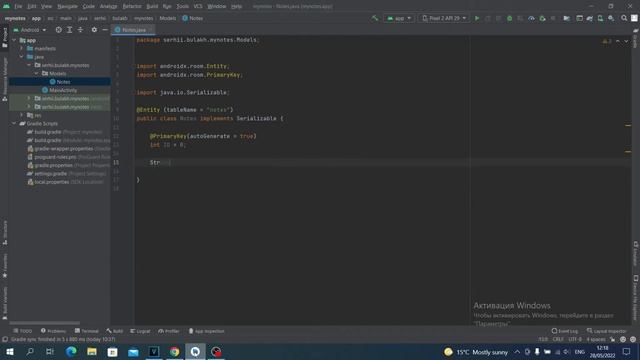Click the Windows Search taskbar icon
The image size is (640, 360).
point(30,351)
